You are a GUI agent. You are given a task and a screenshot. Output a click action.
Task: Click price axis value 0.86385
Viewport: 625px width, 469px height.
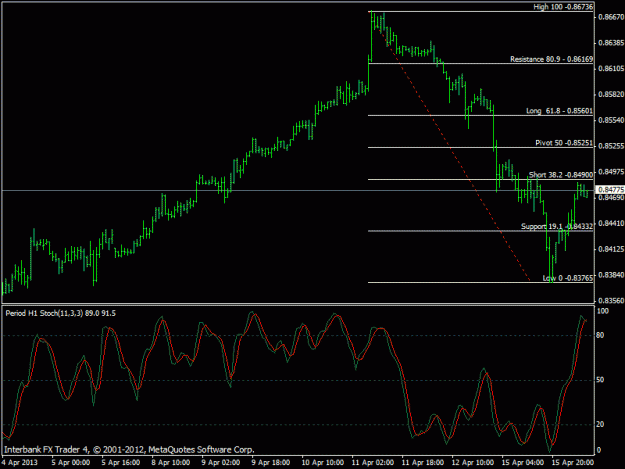[x=611, y=43]
